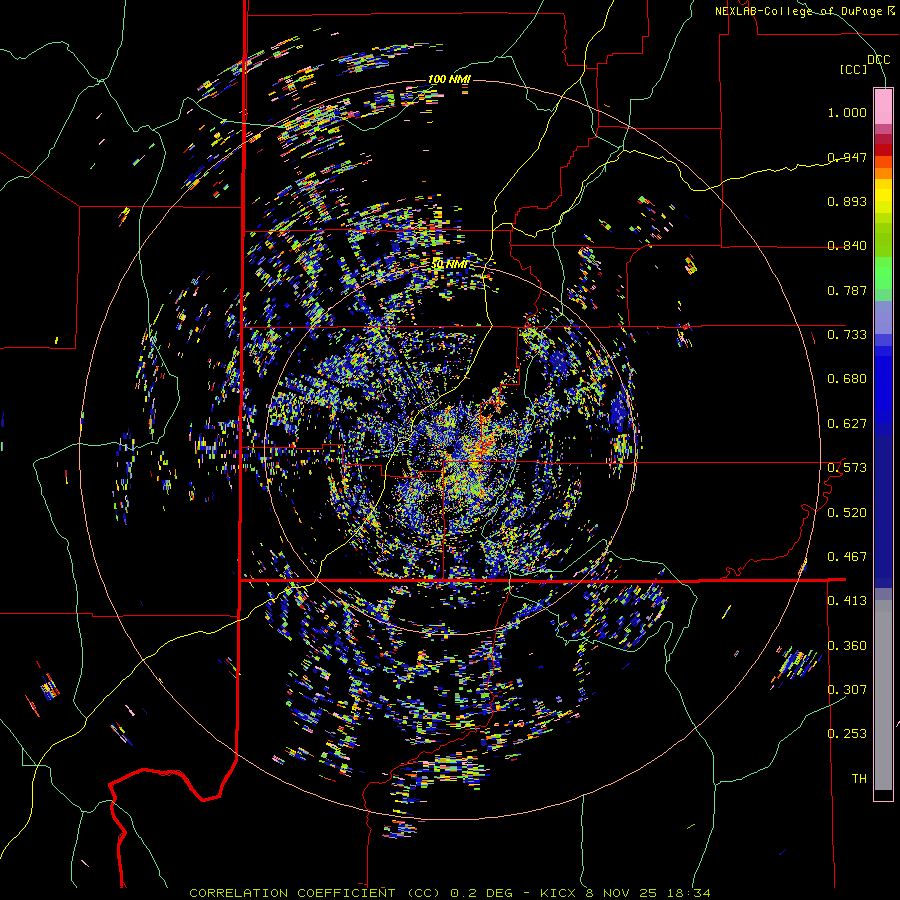This screenshot has width=900, height=900.
Task: Click the 0.573 scale value
Action: (x=847, y=468)
